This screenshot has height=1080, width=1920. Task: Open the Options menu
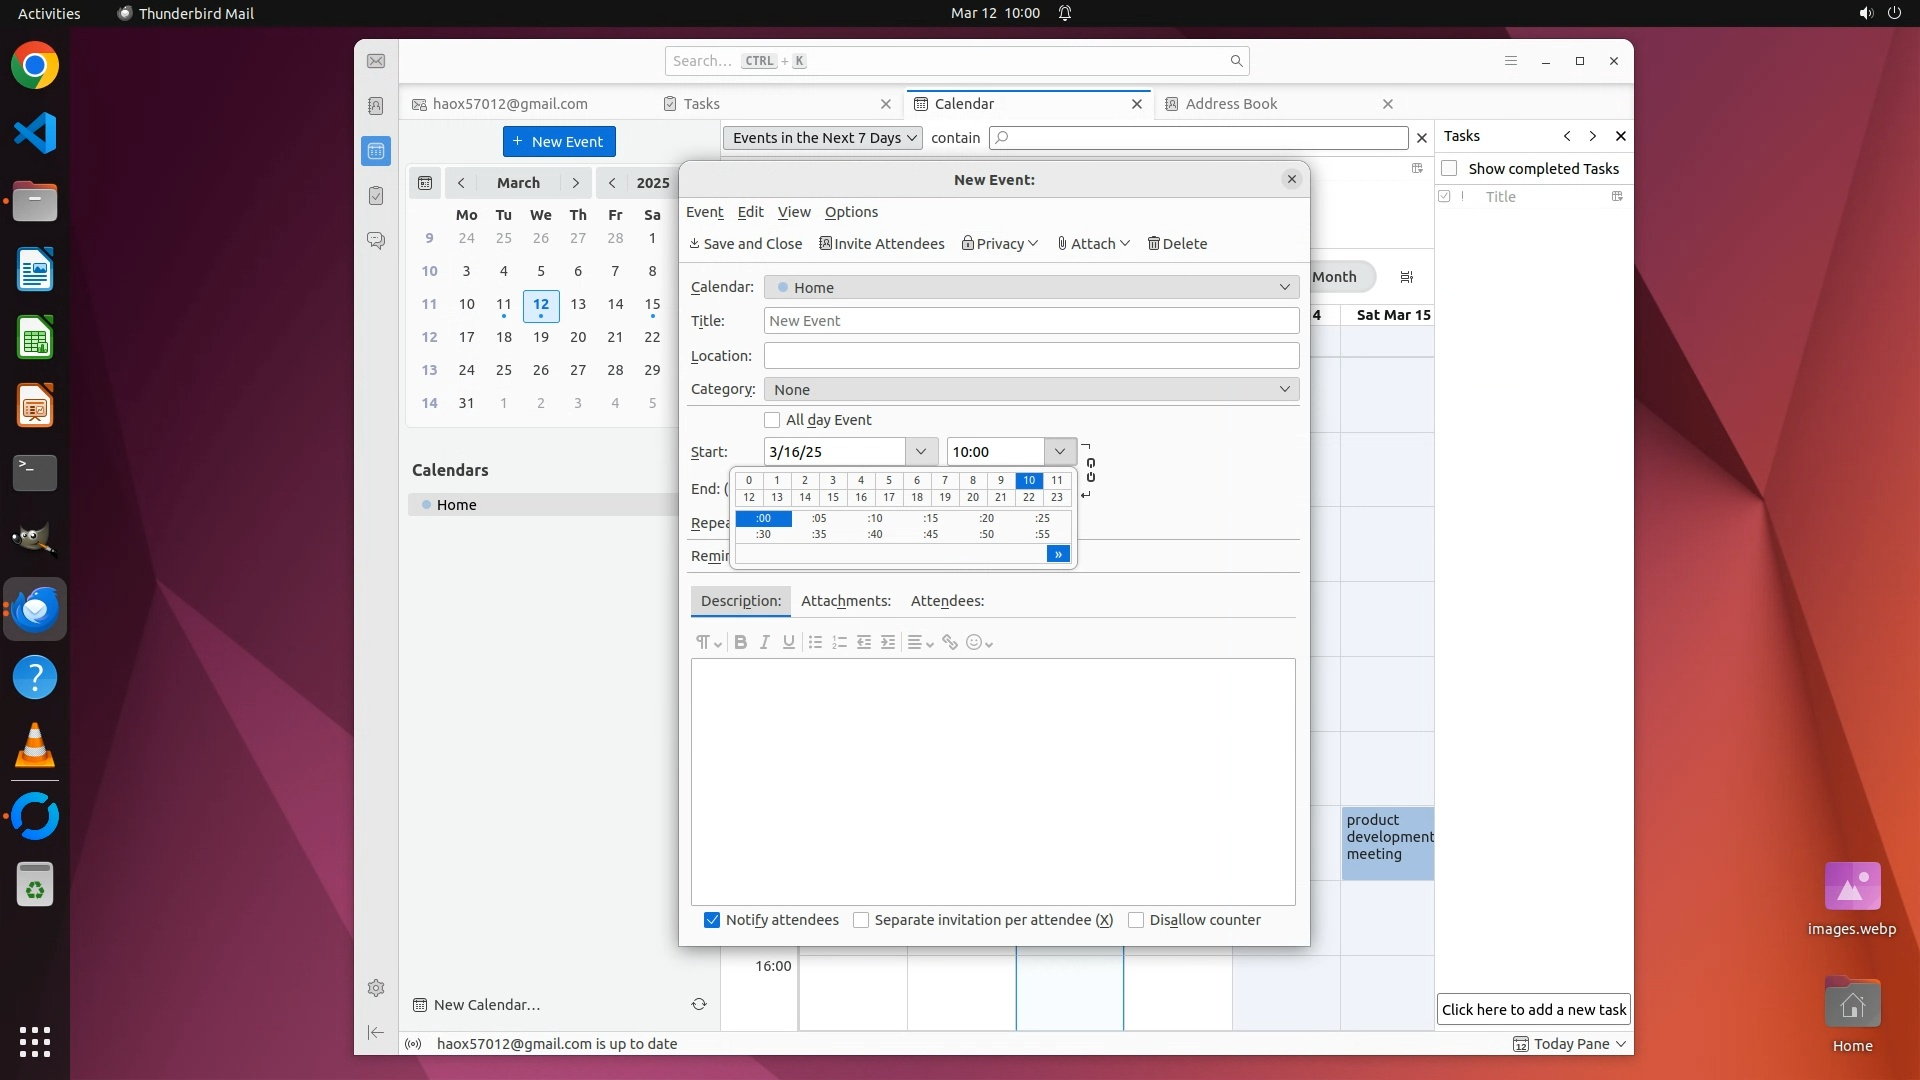[x=851, y=212]
